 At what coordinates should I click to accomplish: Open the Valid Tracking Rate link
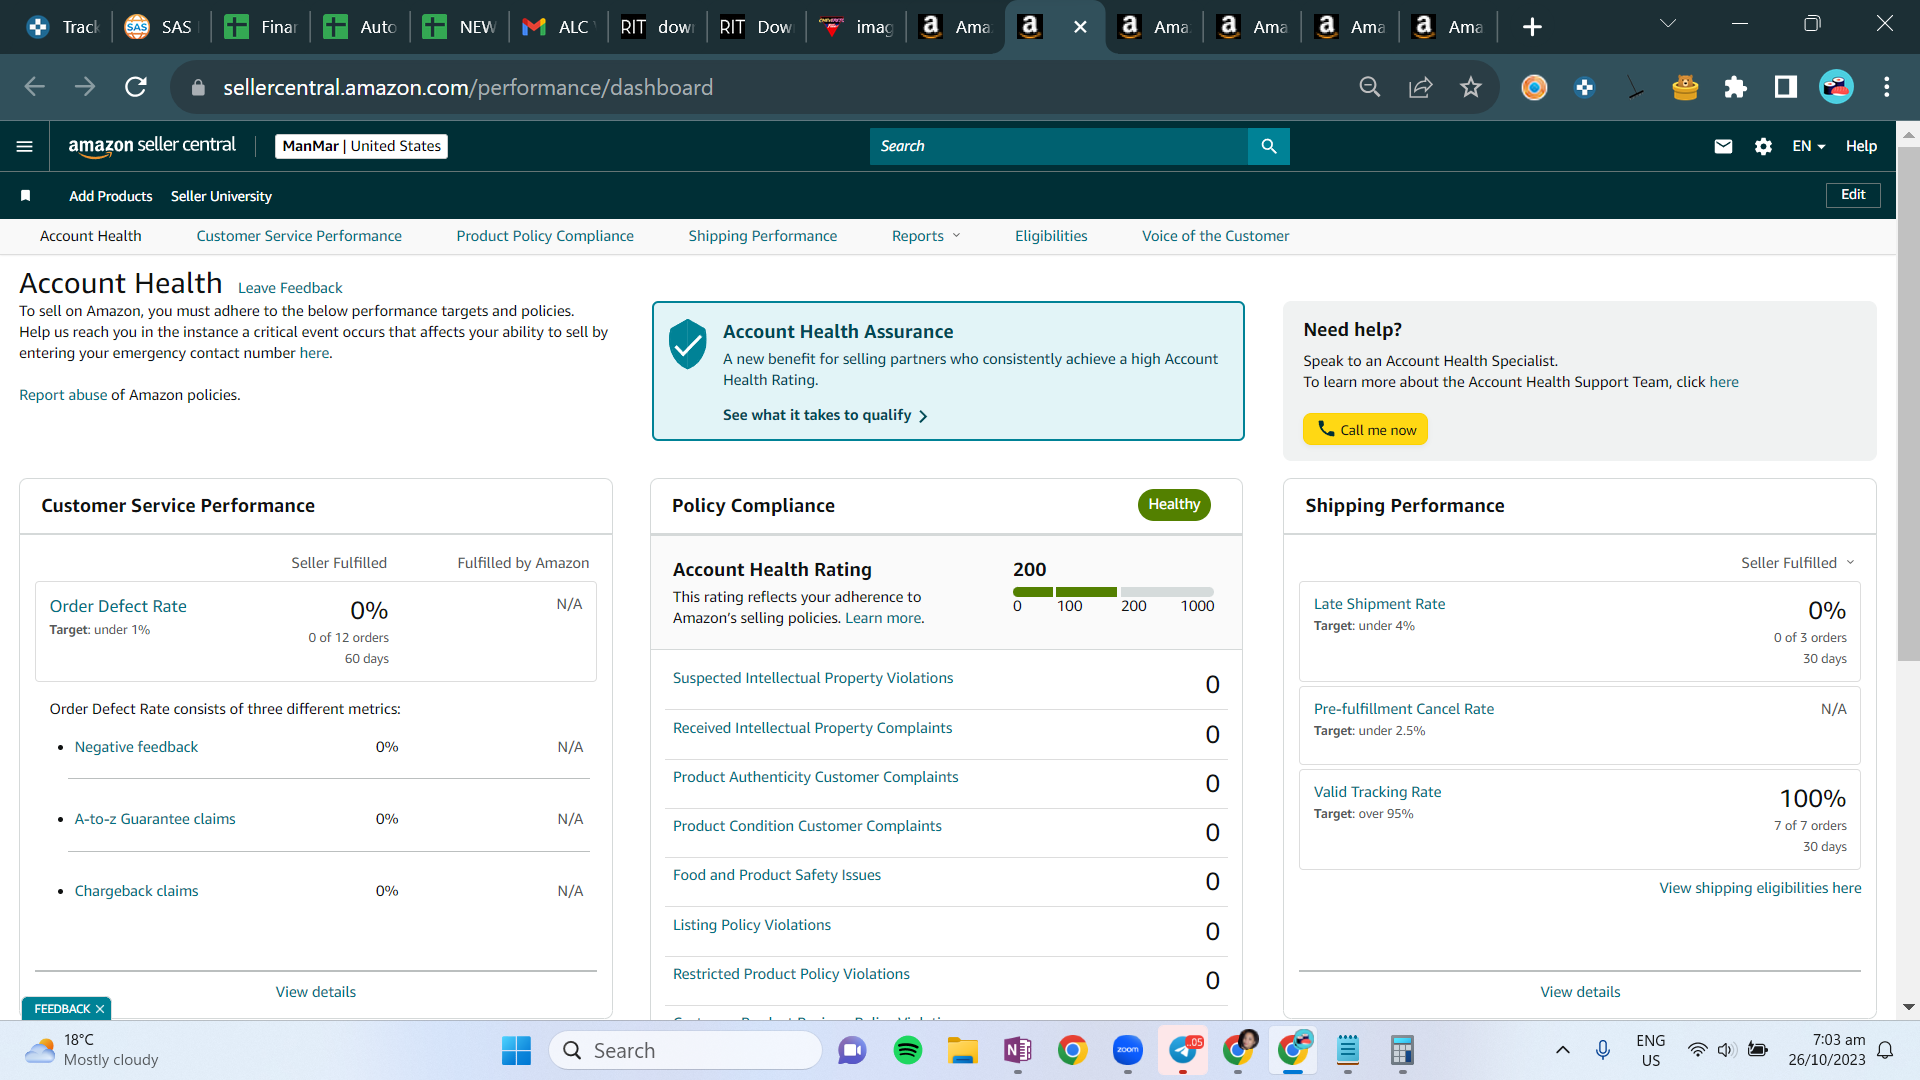pyautogui.click(x=1377, y=792)
